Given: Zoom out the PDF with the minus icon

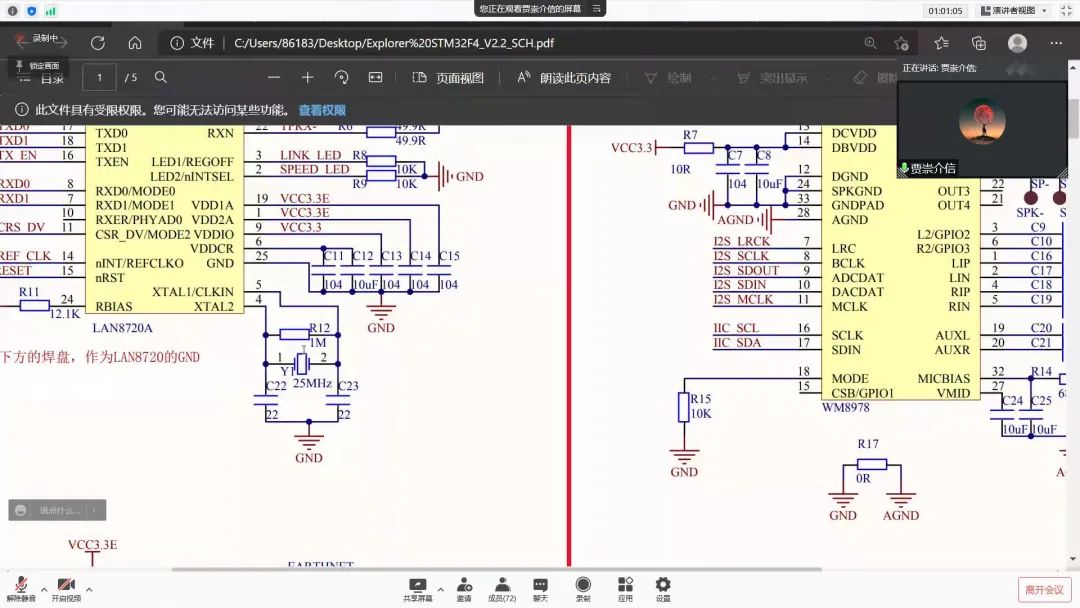Looking at the screenshot, I should pos(274,77).
